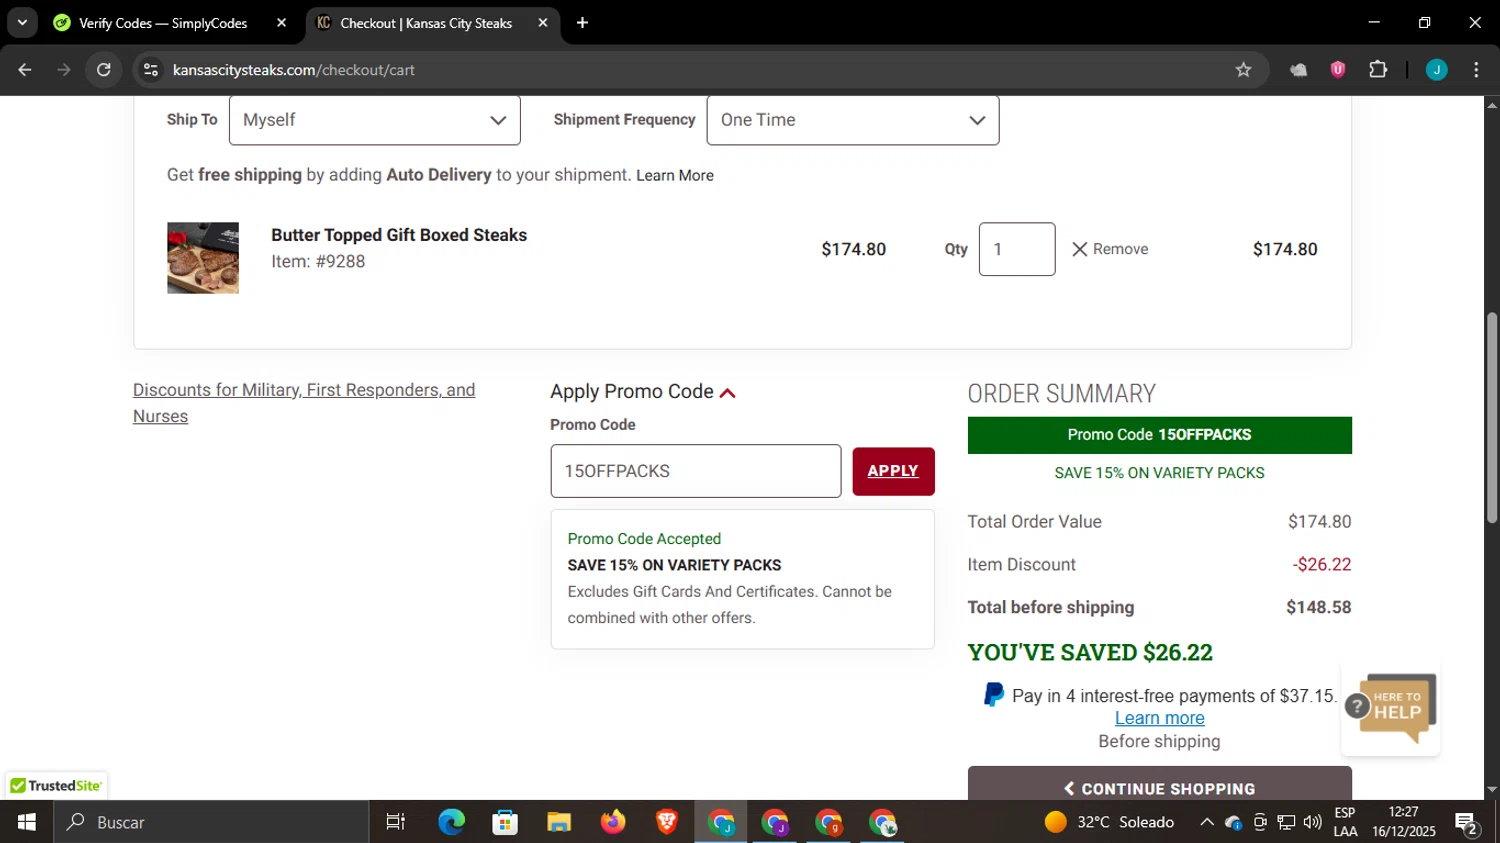Screen dimensions: 1500x843
Task: Open the site information icon in address bar
Action: tap(151, 70)
